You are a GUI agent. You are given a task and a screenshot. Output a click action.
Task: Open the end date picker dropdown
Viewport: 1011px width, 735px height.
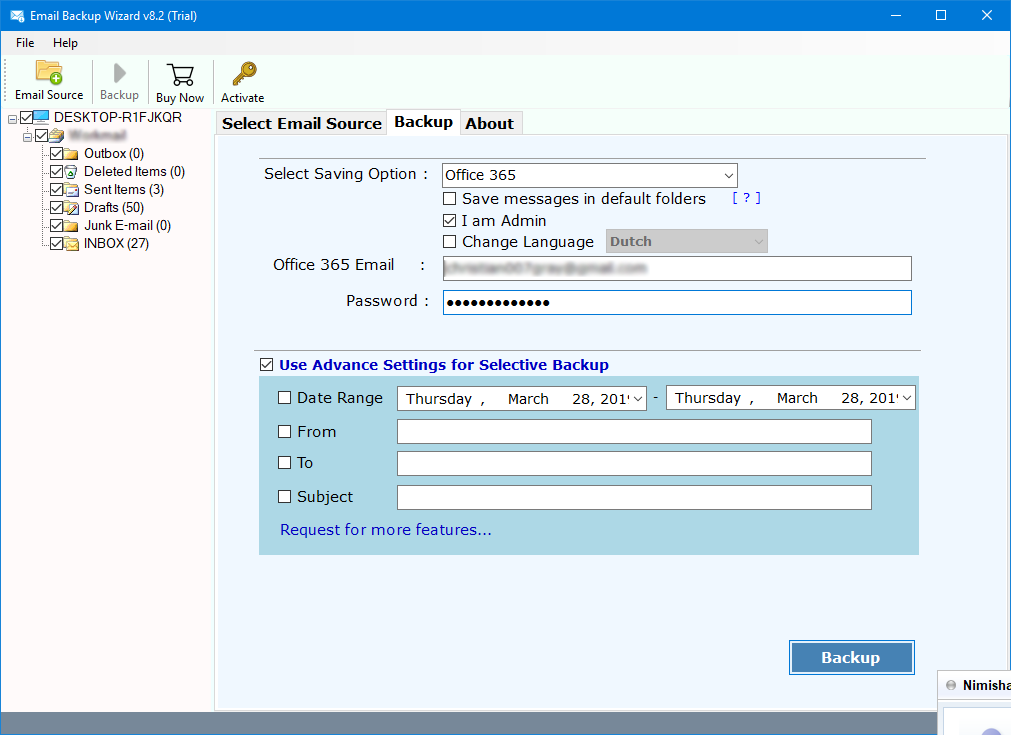[x=907, y=398]
